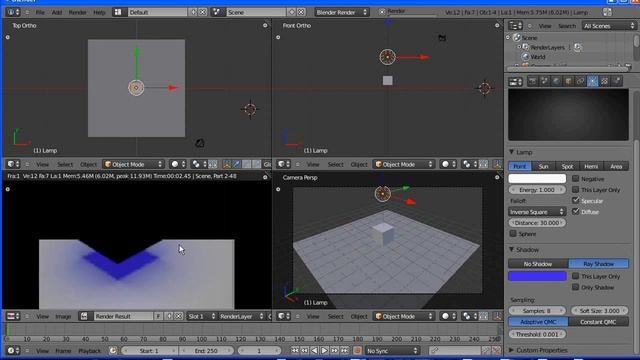Click play reverse button in timeline

(x=314, y=351)
